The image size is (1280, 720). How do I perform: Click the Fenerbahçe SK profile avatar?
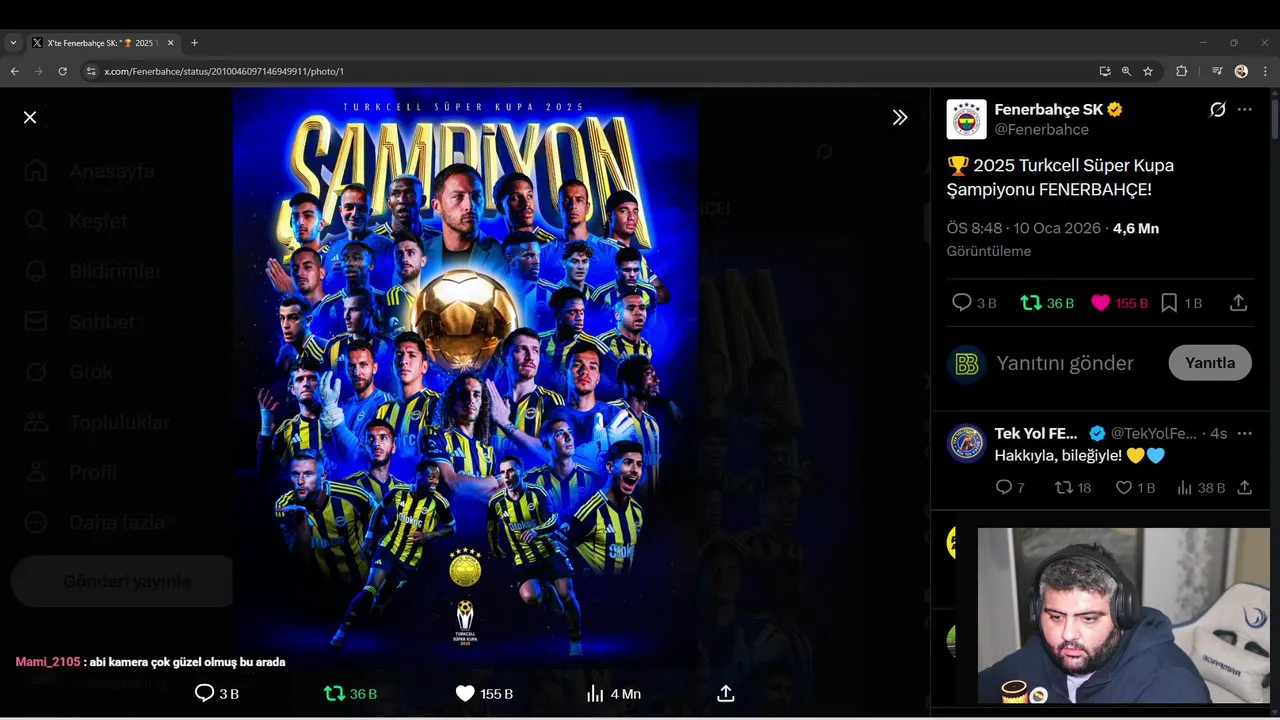pos(967,119)
